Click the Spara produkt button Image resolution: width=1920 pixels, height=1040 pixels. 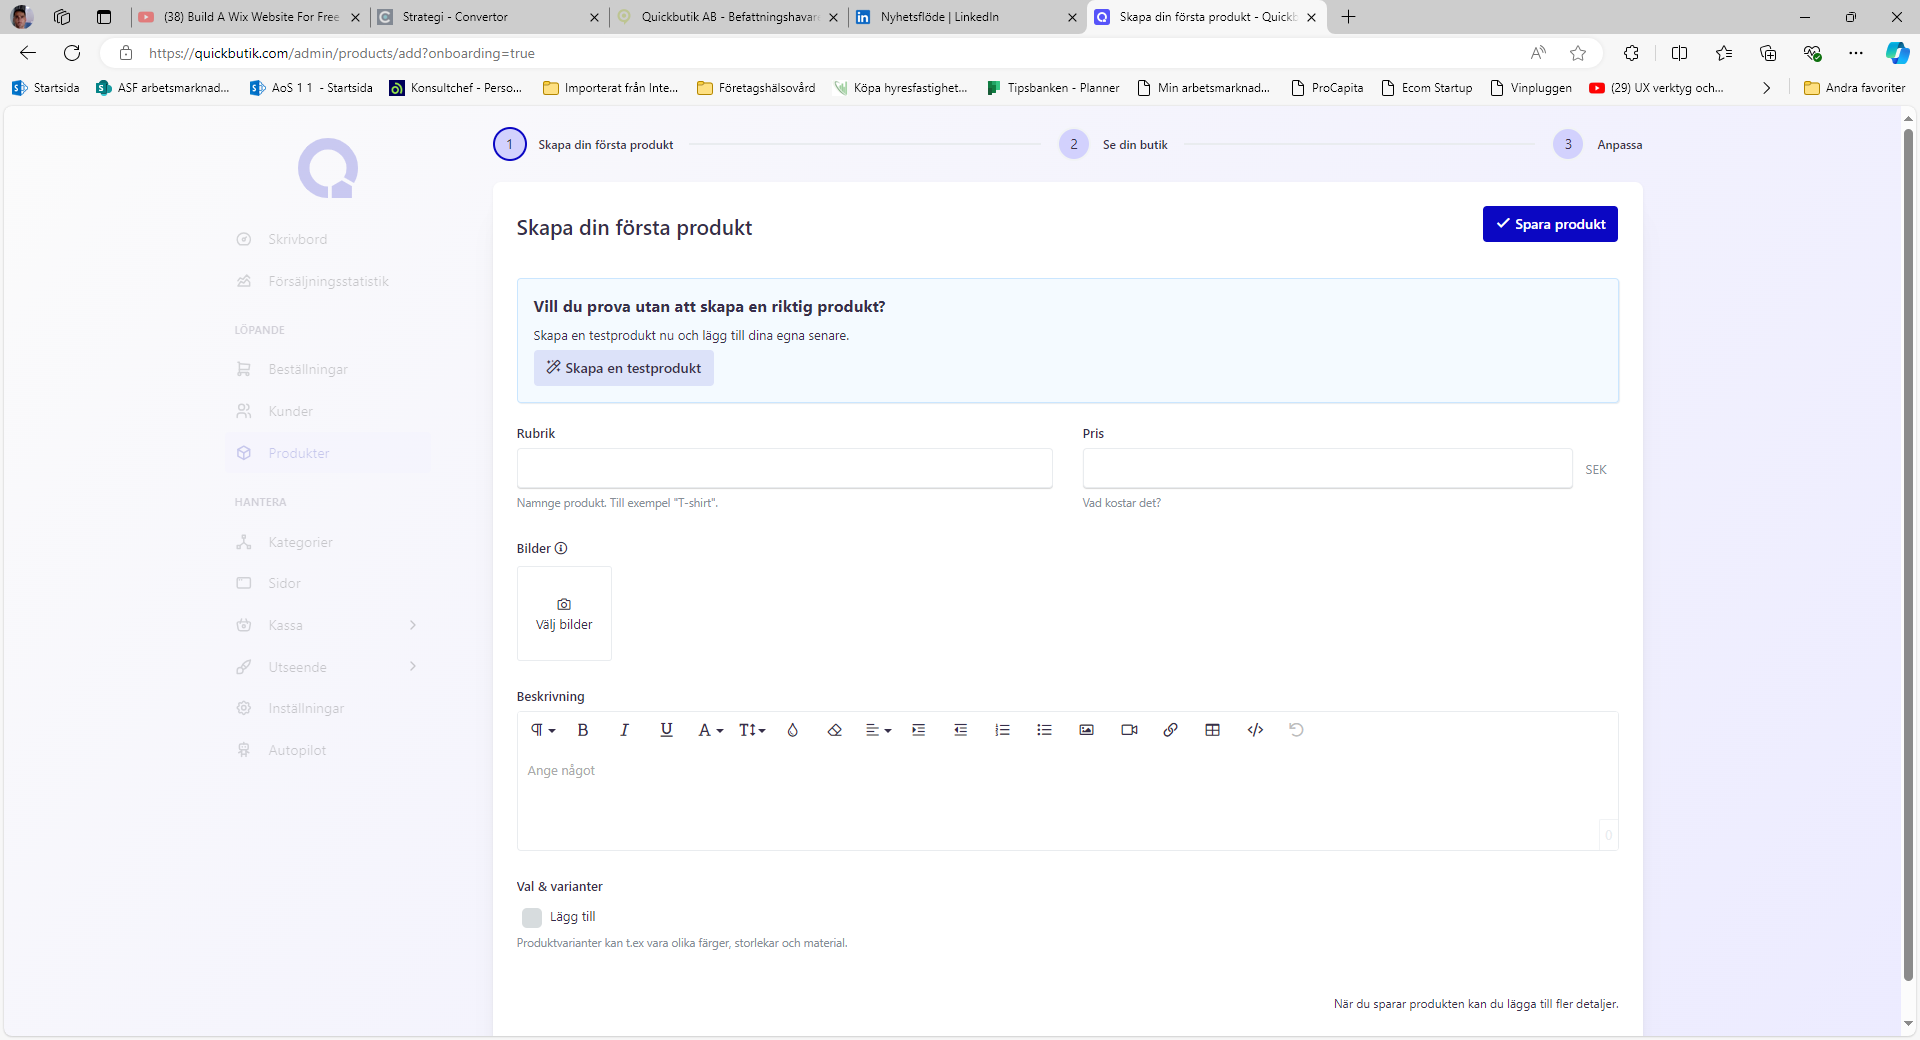(1549, 224)
